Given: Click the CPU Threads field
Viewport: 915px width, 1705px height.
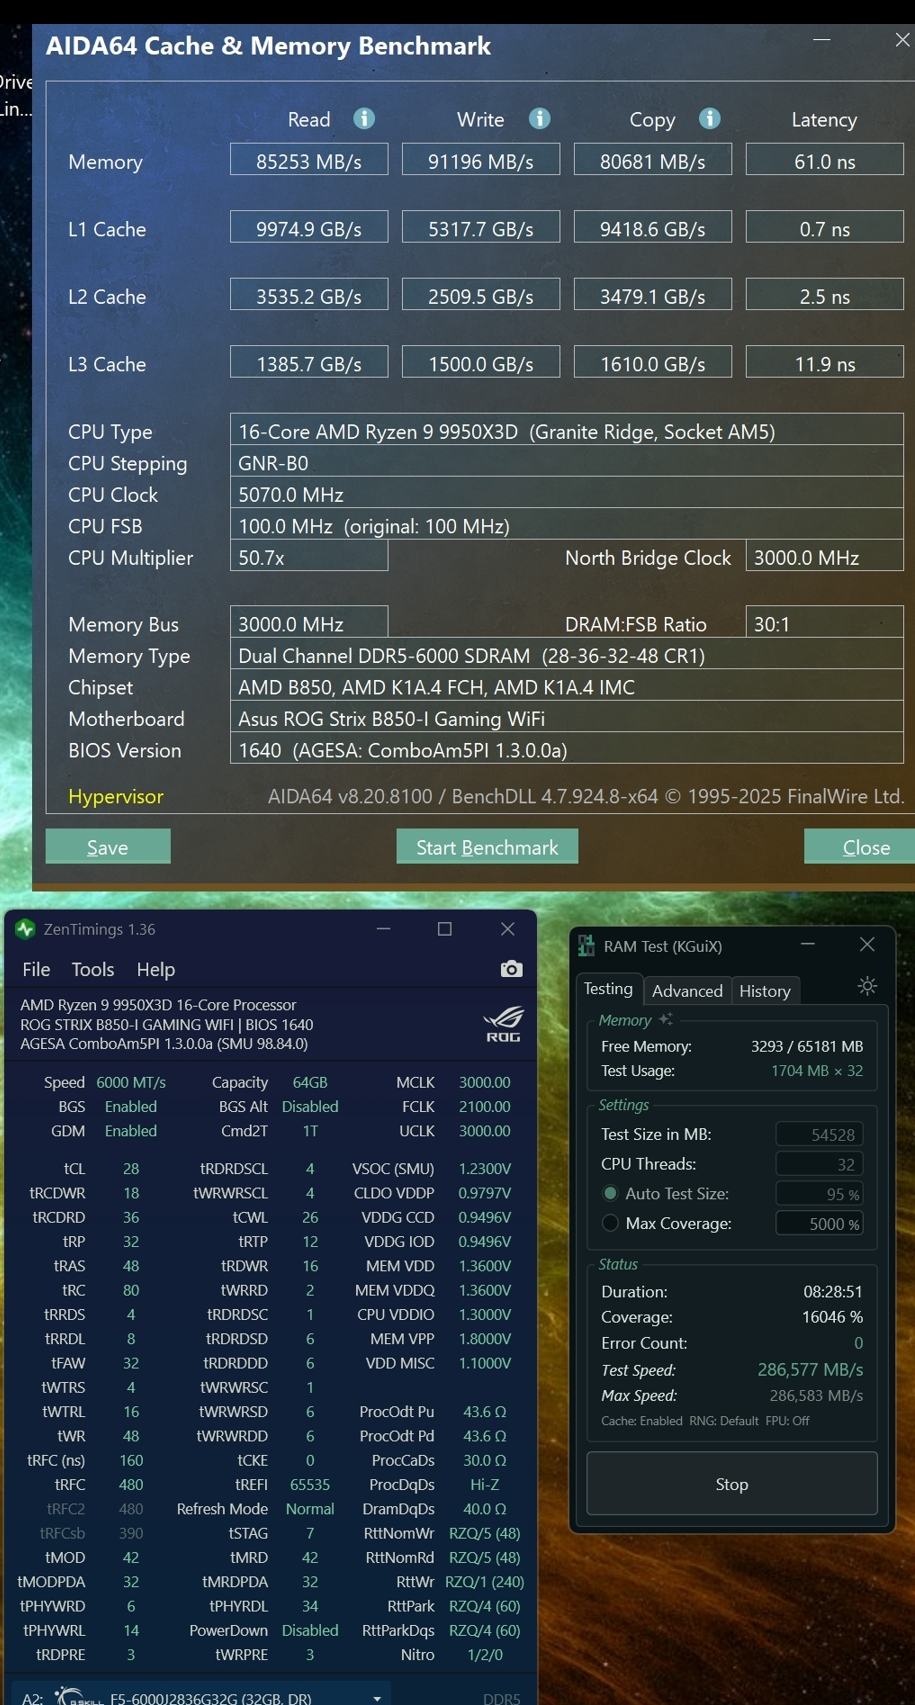Looking at the screenshot, I should [820, 1164].
